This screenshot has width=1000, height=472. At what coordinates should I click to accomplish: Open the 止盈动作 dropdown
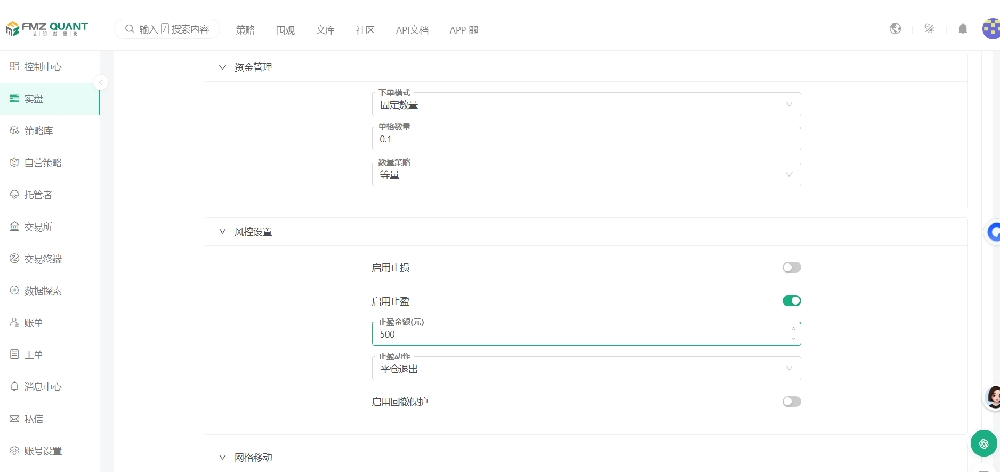(x=585, y=368)
